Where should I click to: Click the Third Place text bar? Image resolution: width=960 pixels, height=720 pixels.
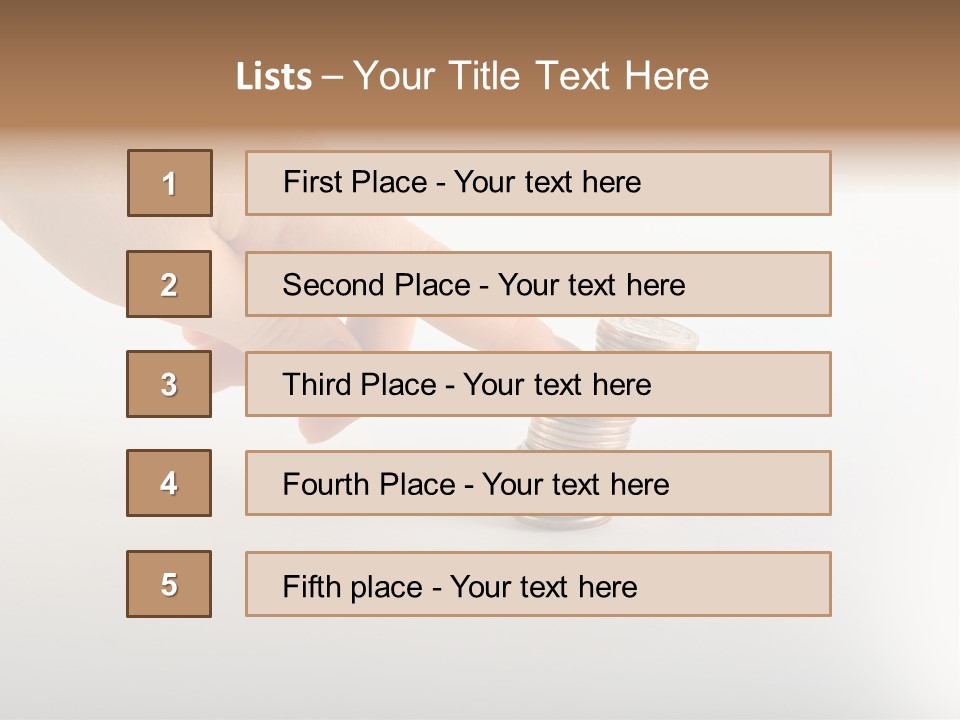(x=538, y=384)
